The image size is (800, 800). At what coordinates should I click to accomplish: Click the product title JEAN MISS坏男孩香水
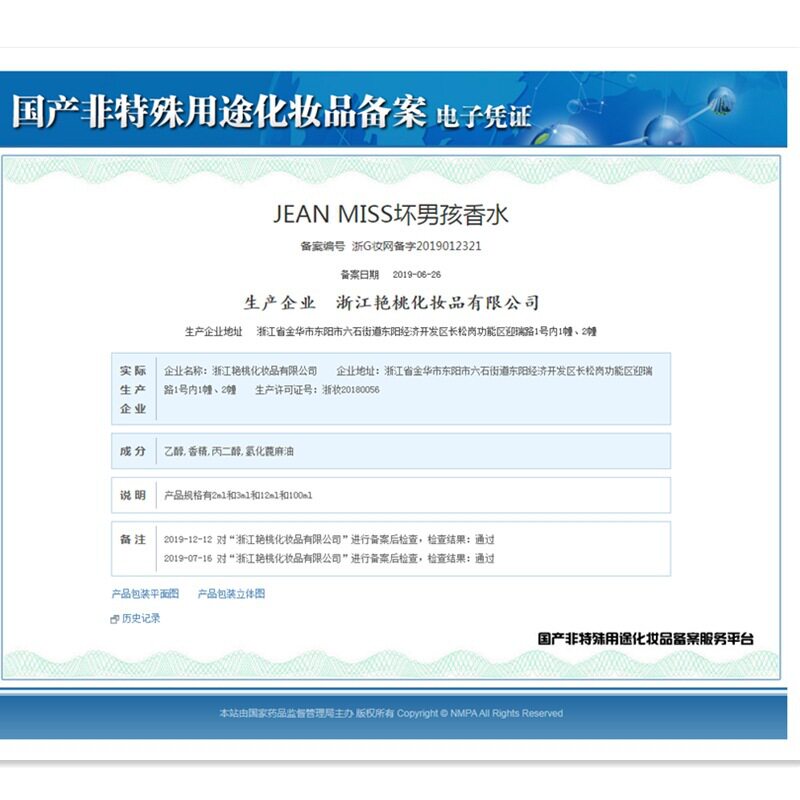point(391,214)
